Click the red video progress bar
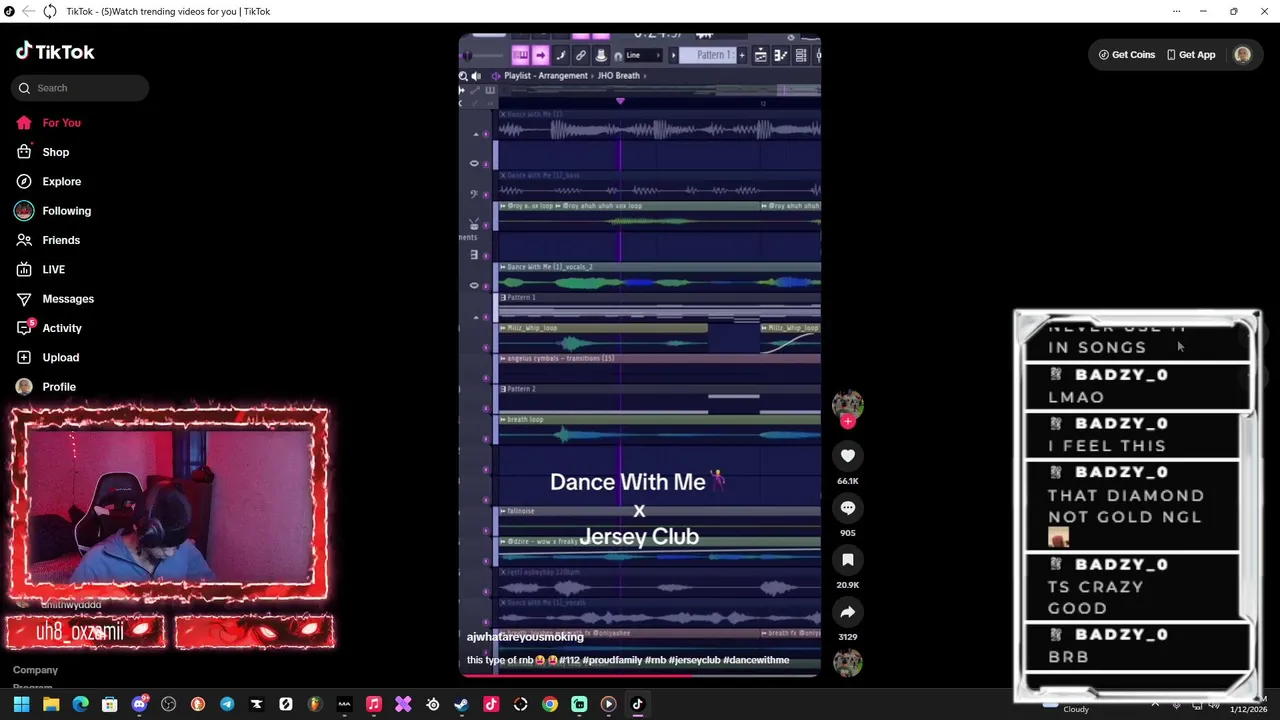 (640, 676)
